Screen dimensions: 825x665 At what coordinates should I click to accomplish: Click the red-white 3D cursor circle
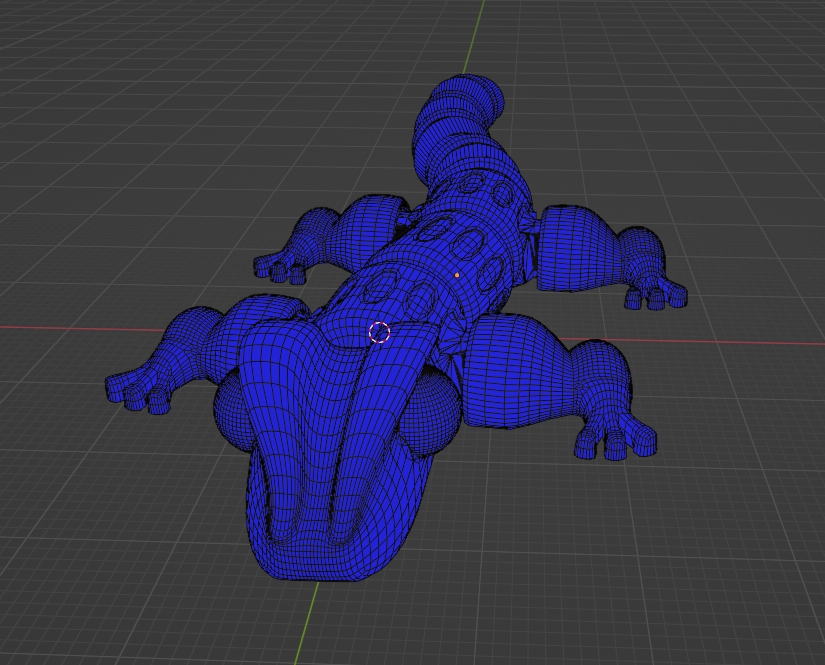pos(379,332)
